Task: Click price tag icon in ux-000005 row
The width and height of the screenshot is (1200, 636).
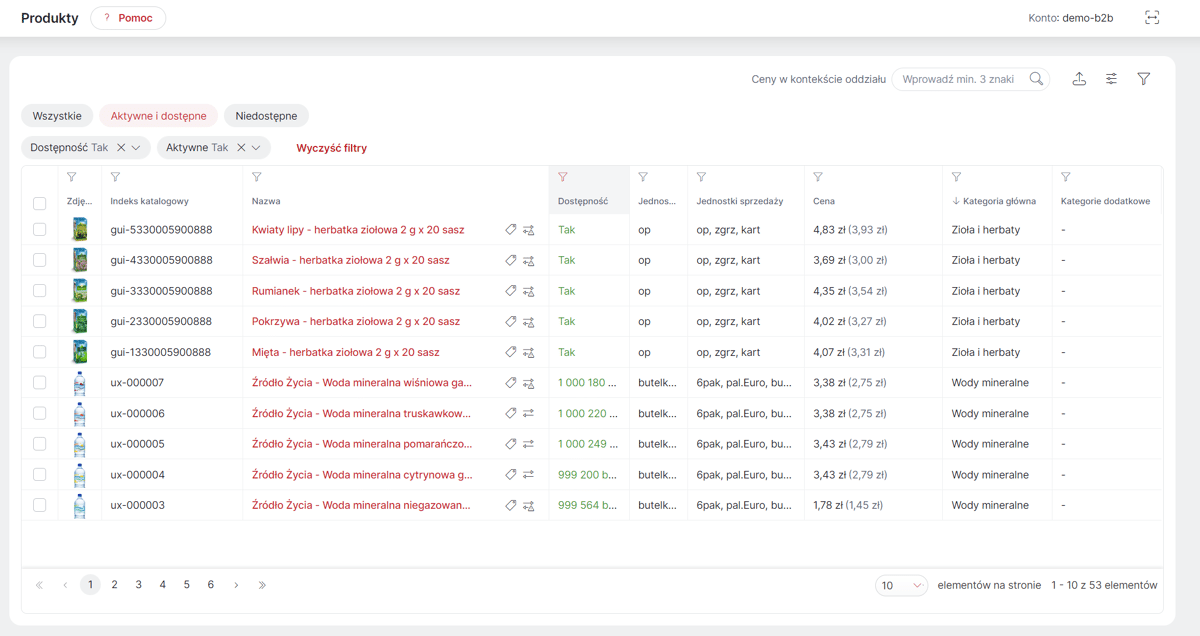Action: (x=511, y=444)
